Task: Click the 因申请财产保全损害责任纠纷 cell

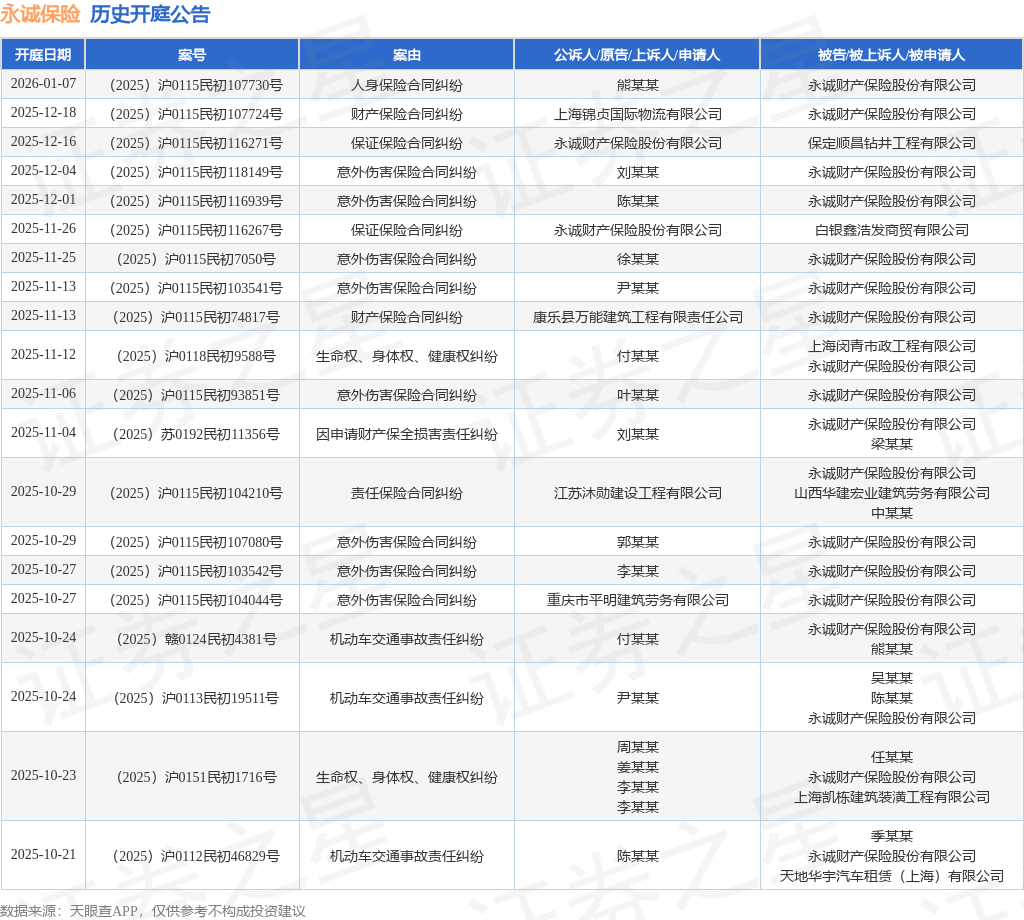Action: [x=407, y=434]
